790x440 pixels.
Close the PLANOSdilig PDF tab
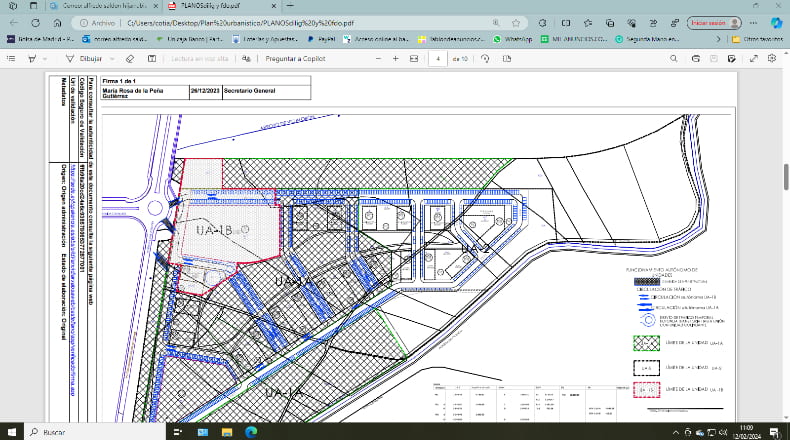point(274,6)
